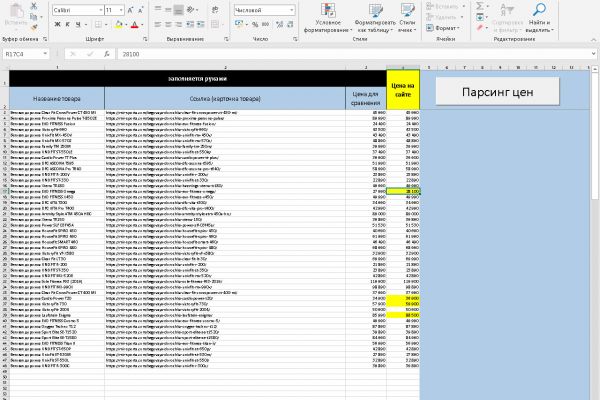
Task: Open the fill color dropdown arrow
Action: point(126,24)
